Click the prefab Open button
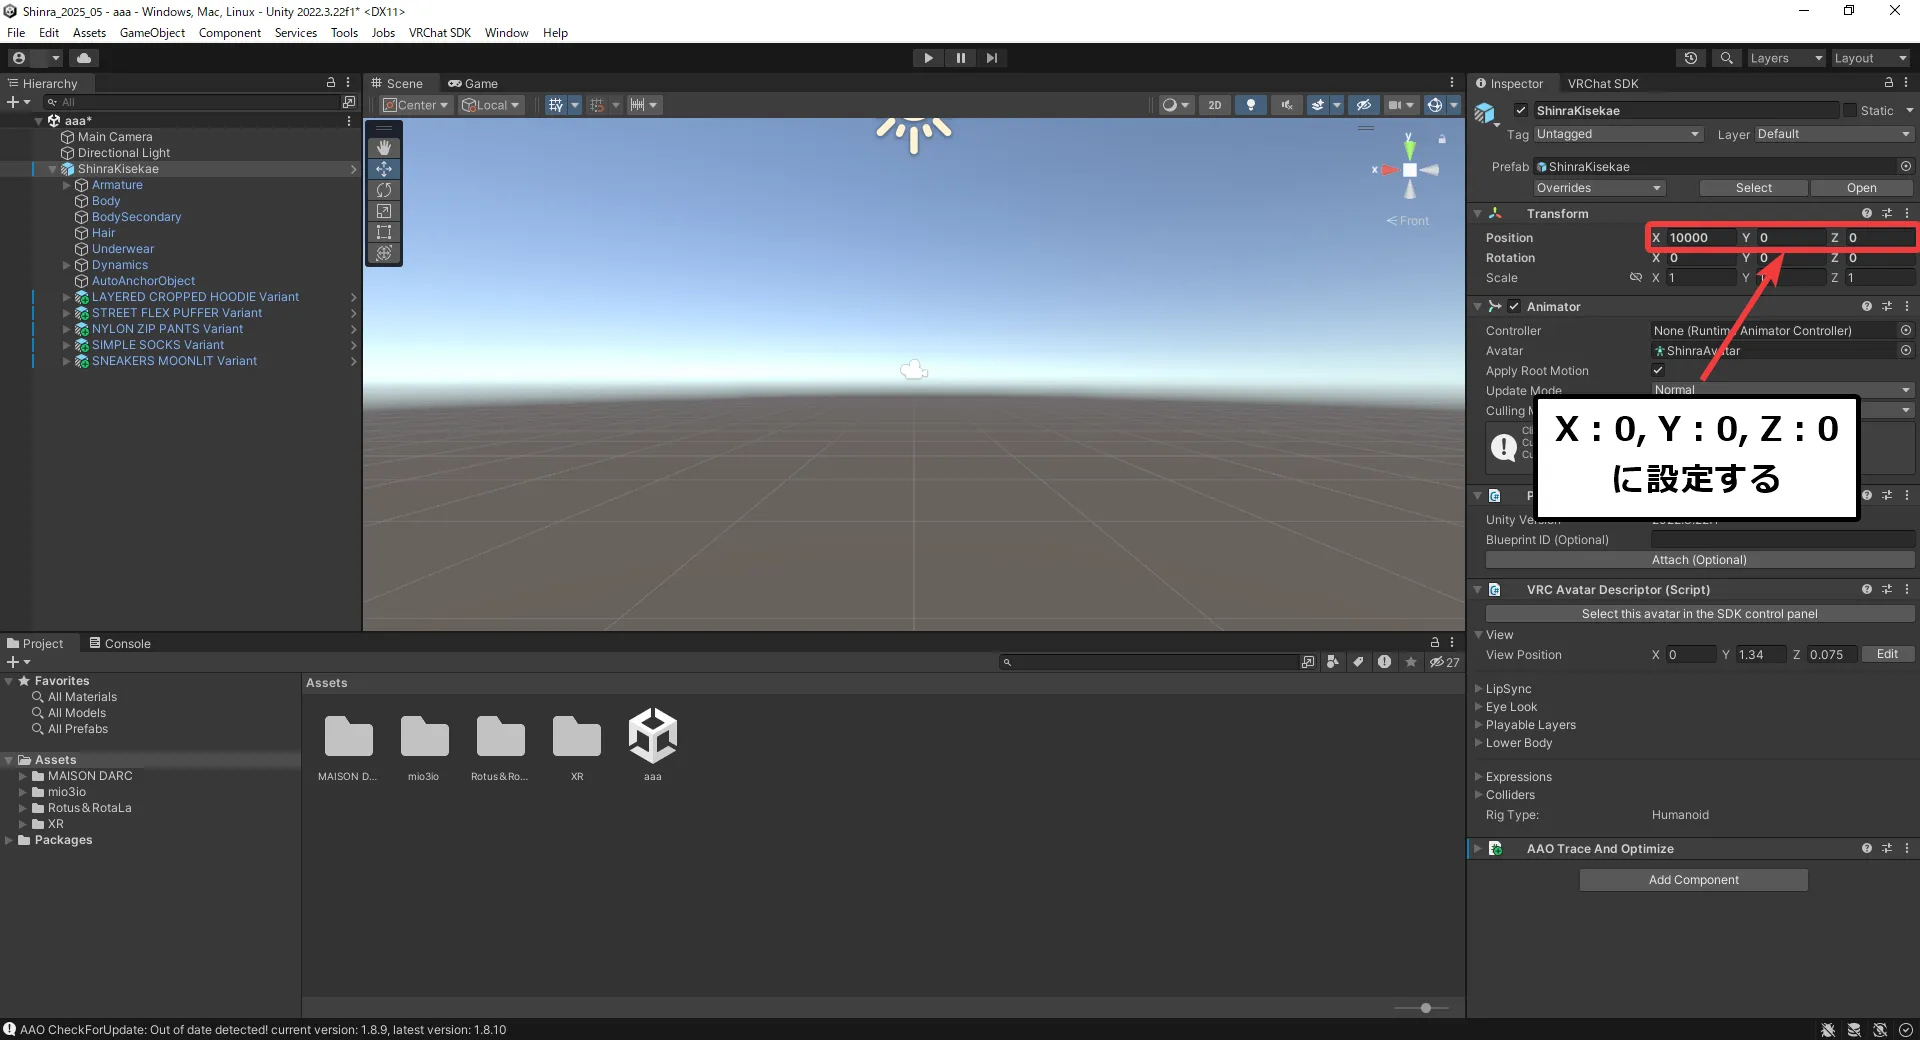 tap(1861, 188)
